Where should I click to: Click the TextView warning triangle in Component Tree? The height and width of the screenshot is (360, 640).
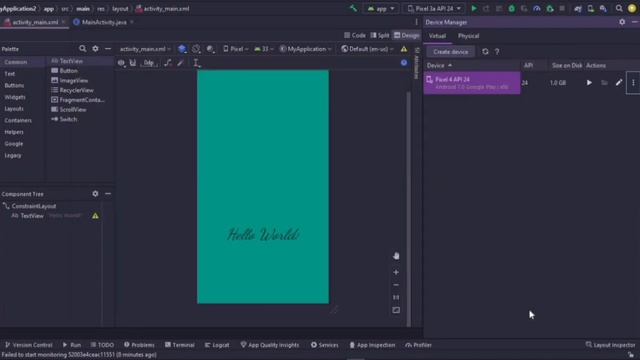pos(95,216)
